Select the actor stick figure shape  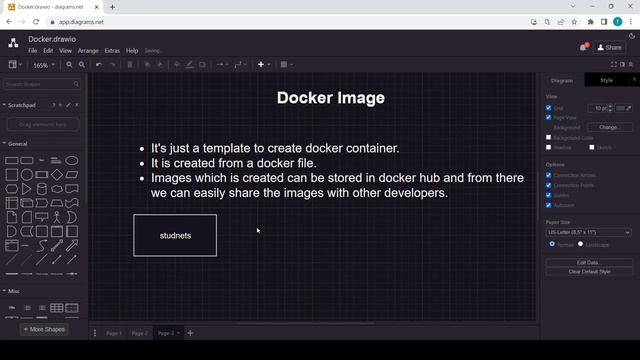(57, 217)
